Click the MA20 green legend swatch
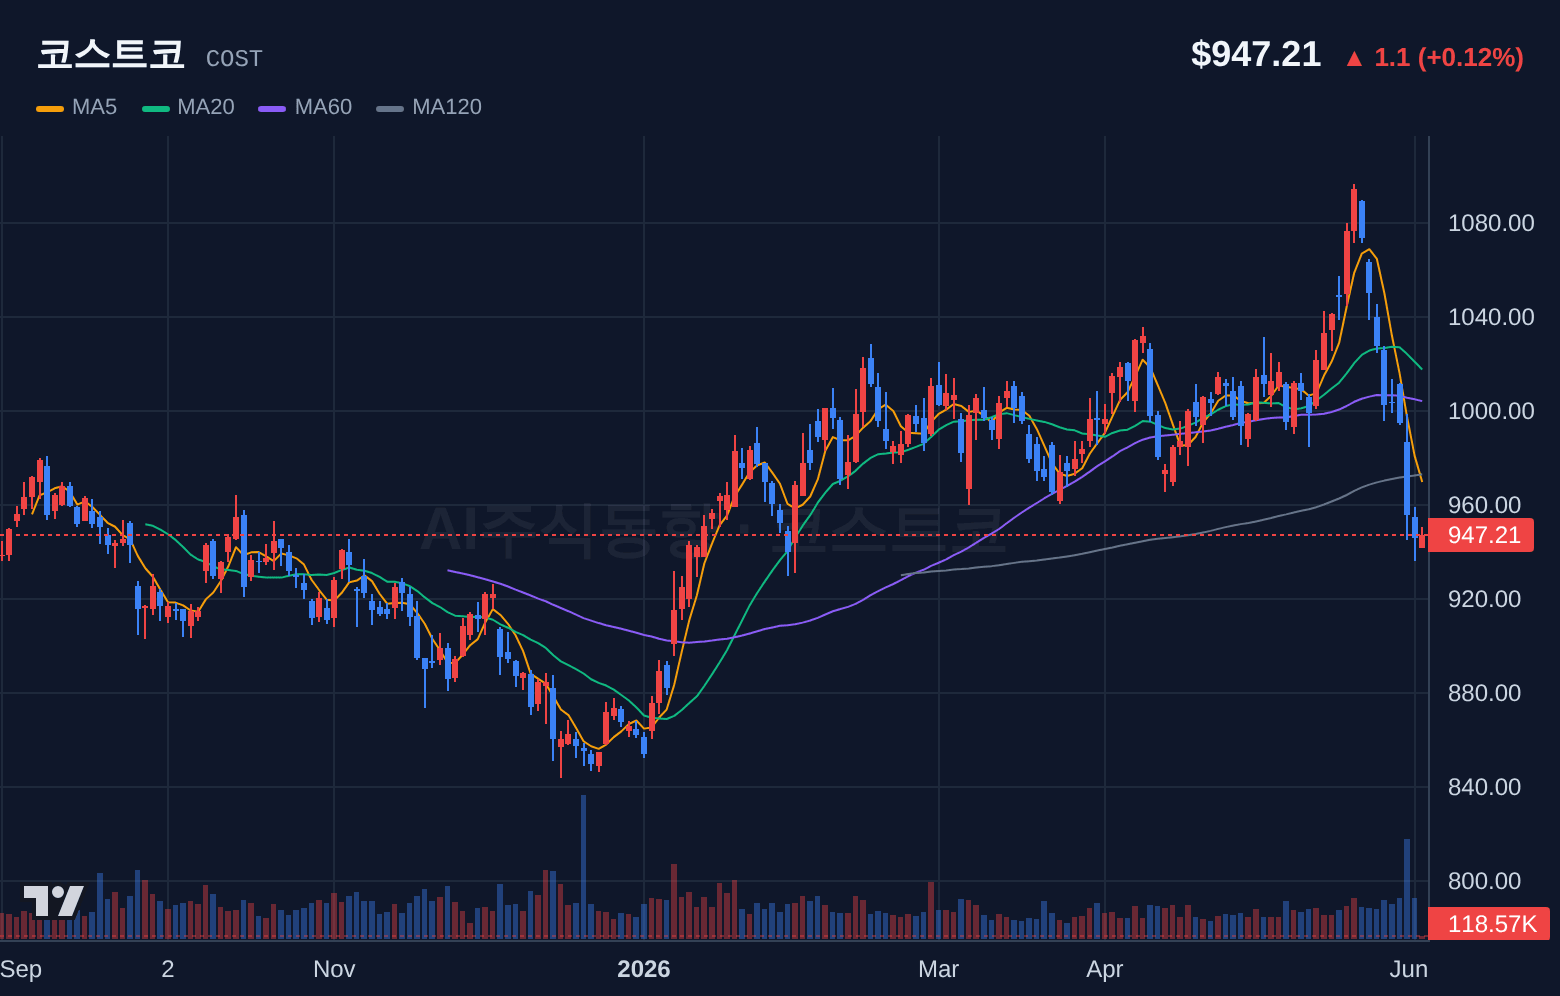 (x=156, y=108)
